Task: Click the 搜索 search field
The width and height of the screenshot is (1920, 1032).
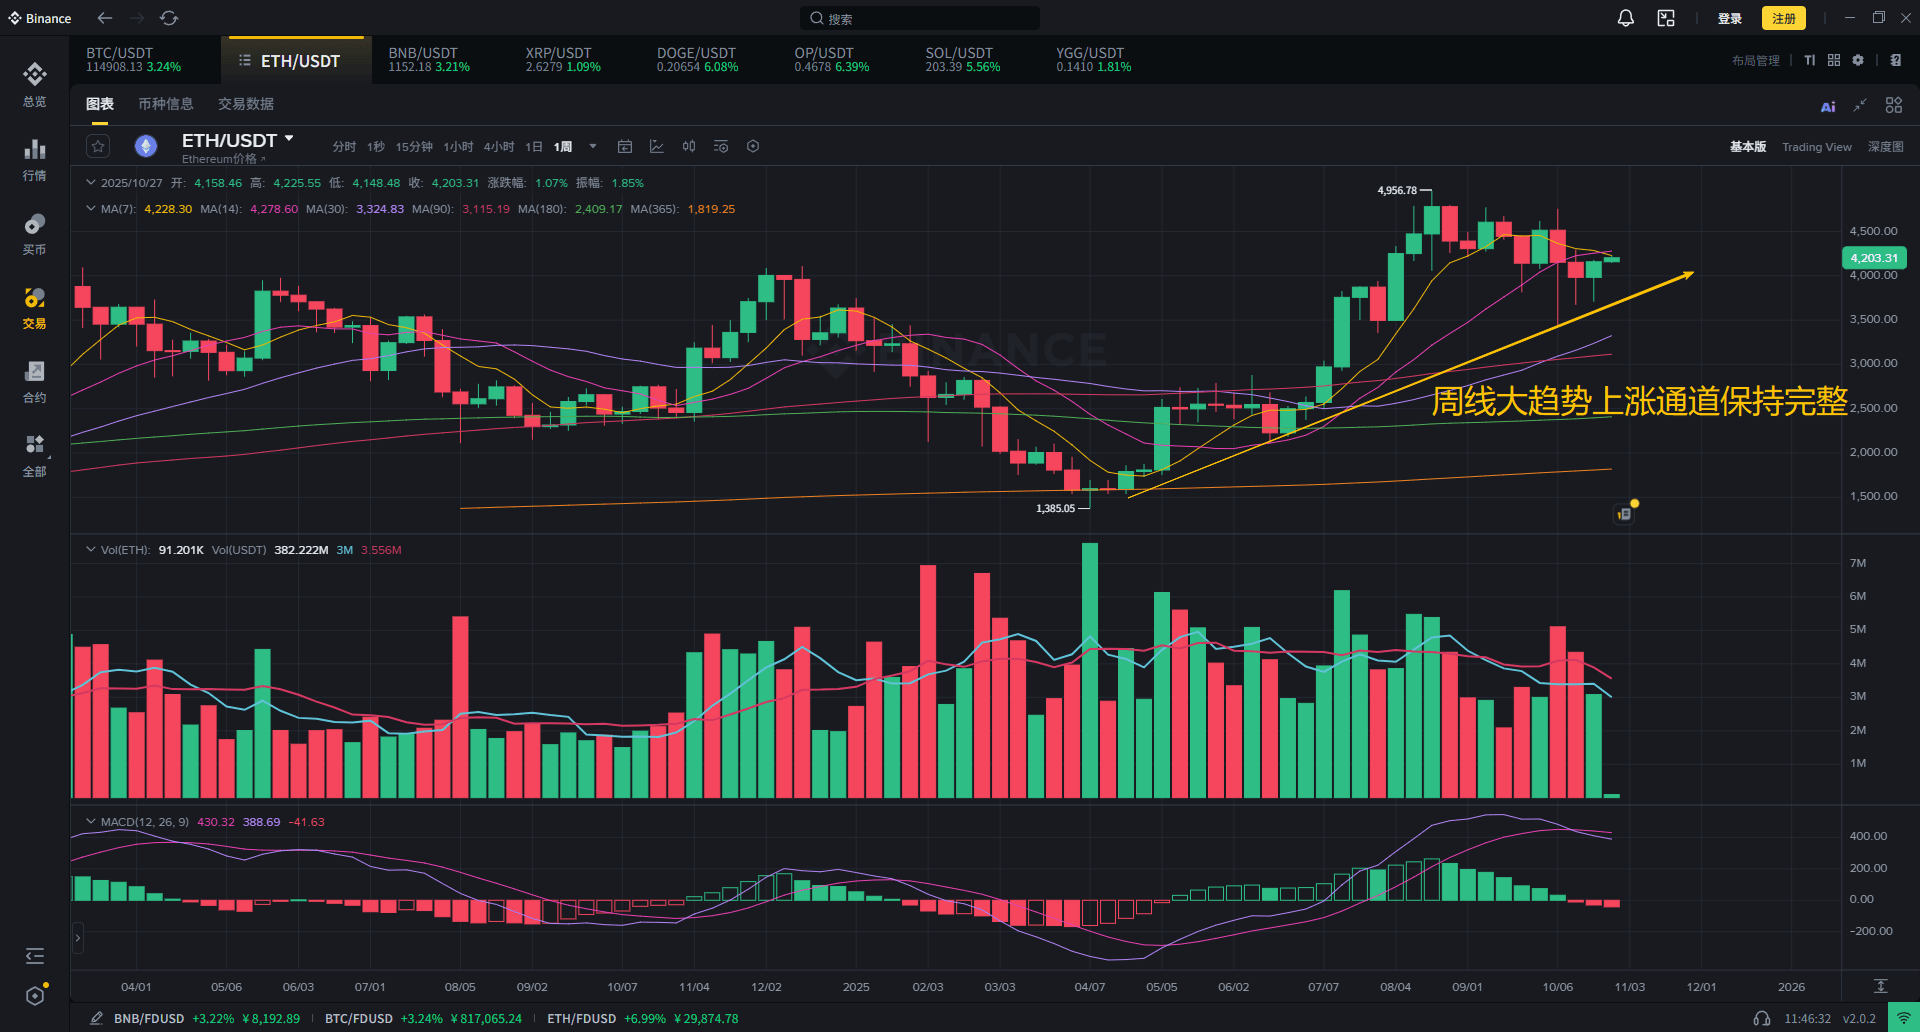Action: 920,18
